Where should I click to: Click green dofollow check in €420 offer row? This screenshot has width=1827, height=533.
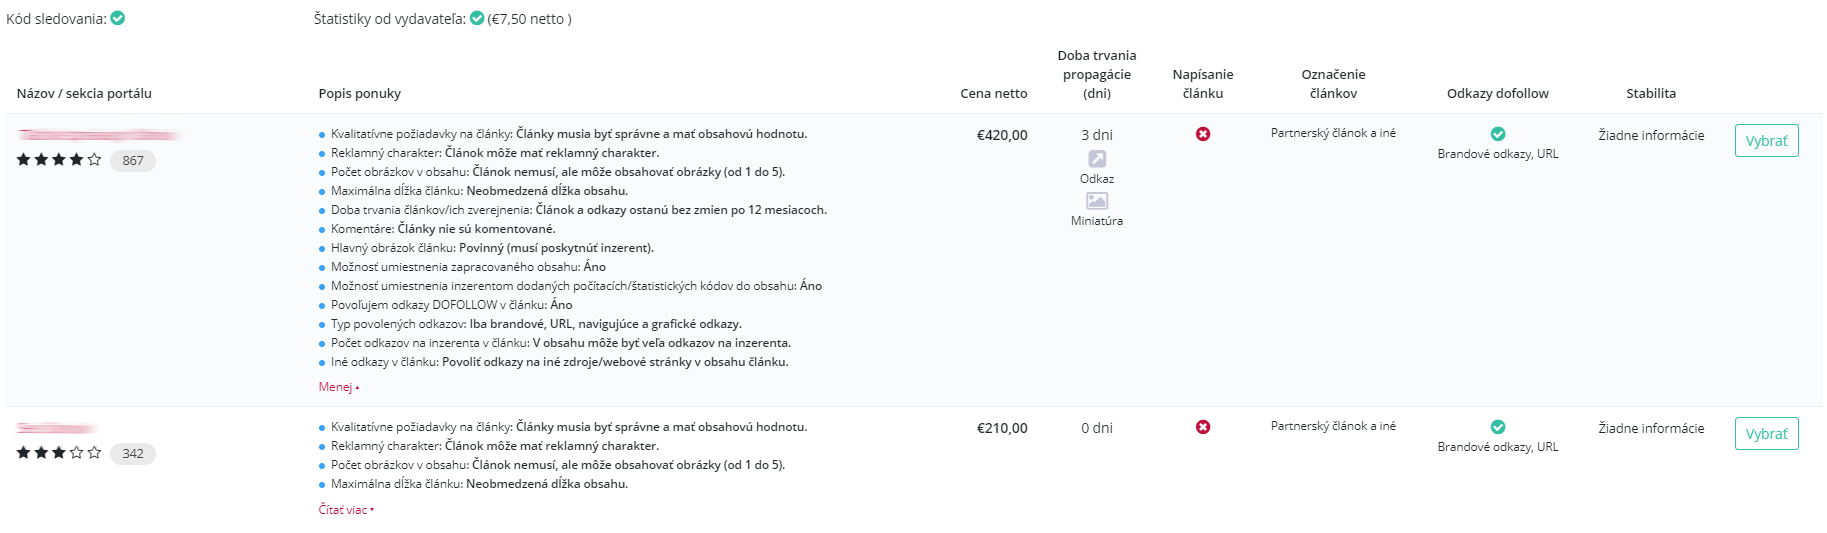(1498, 134)
